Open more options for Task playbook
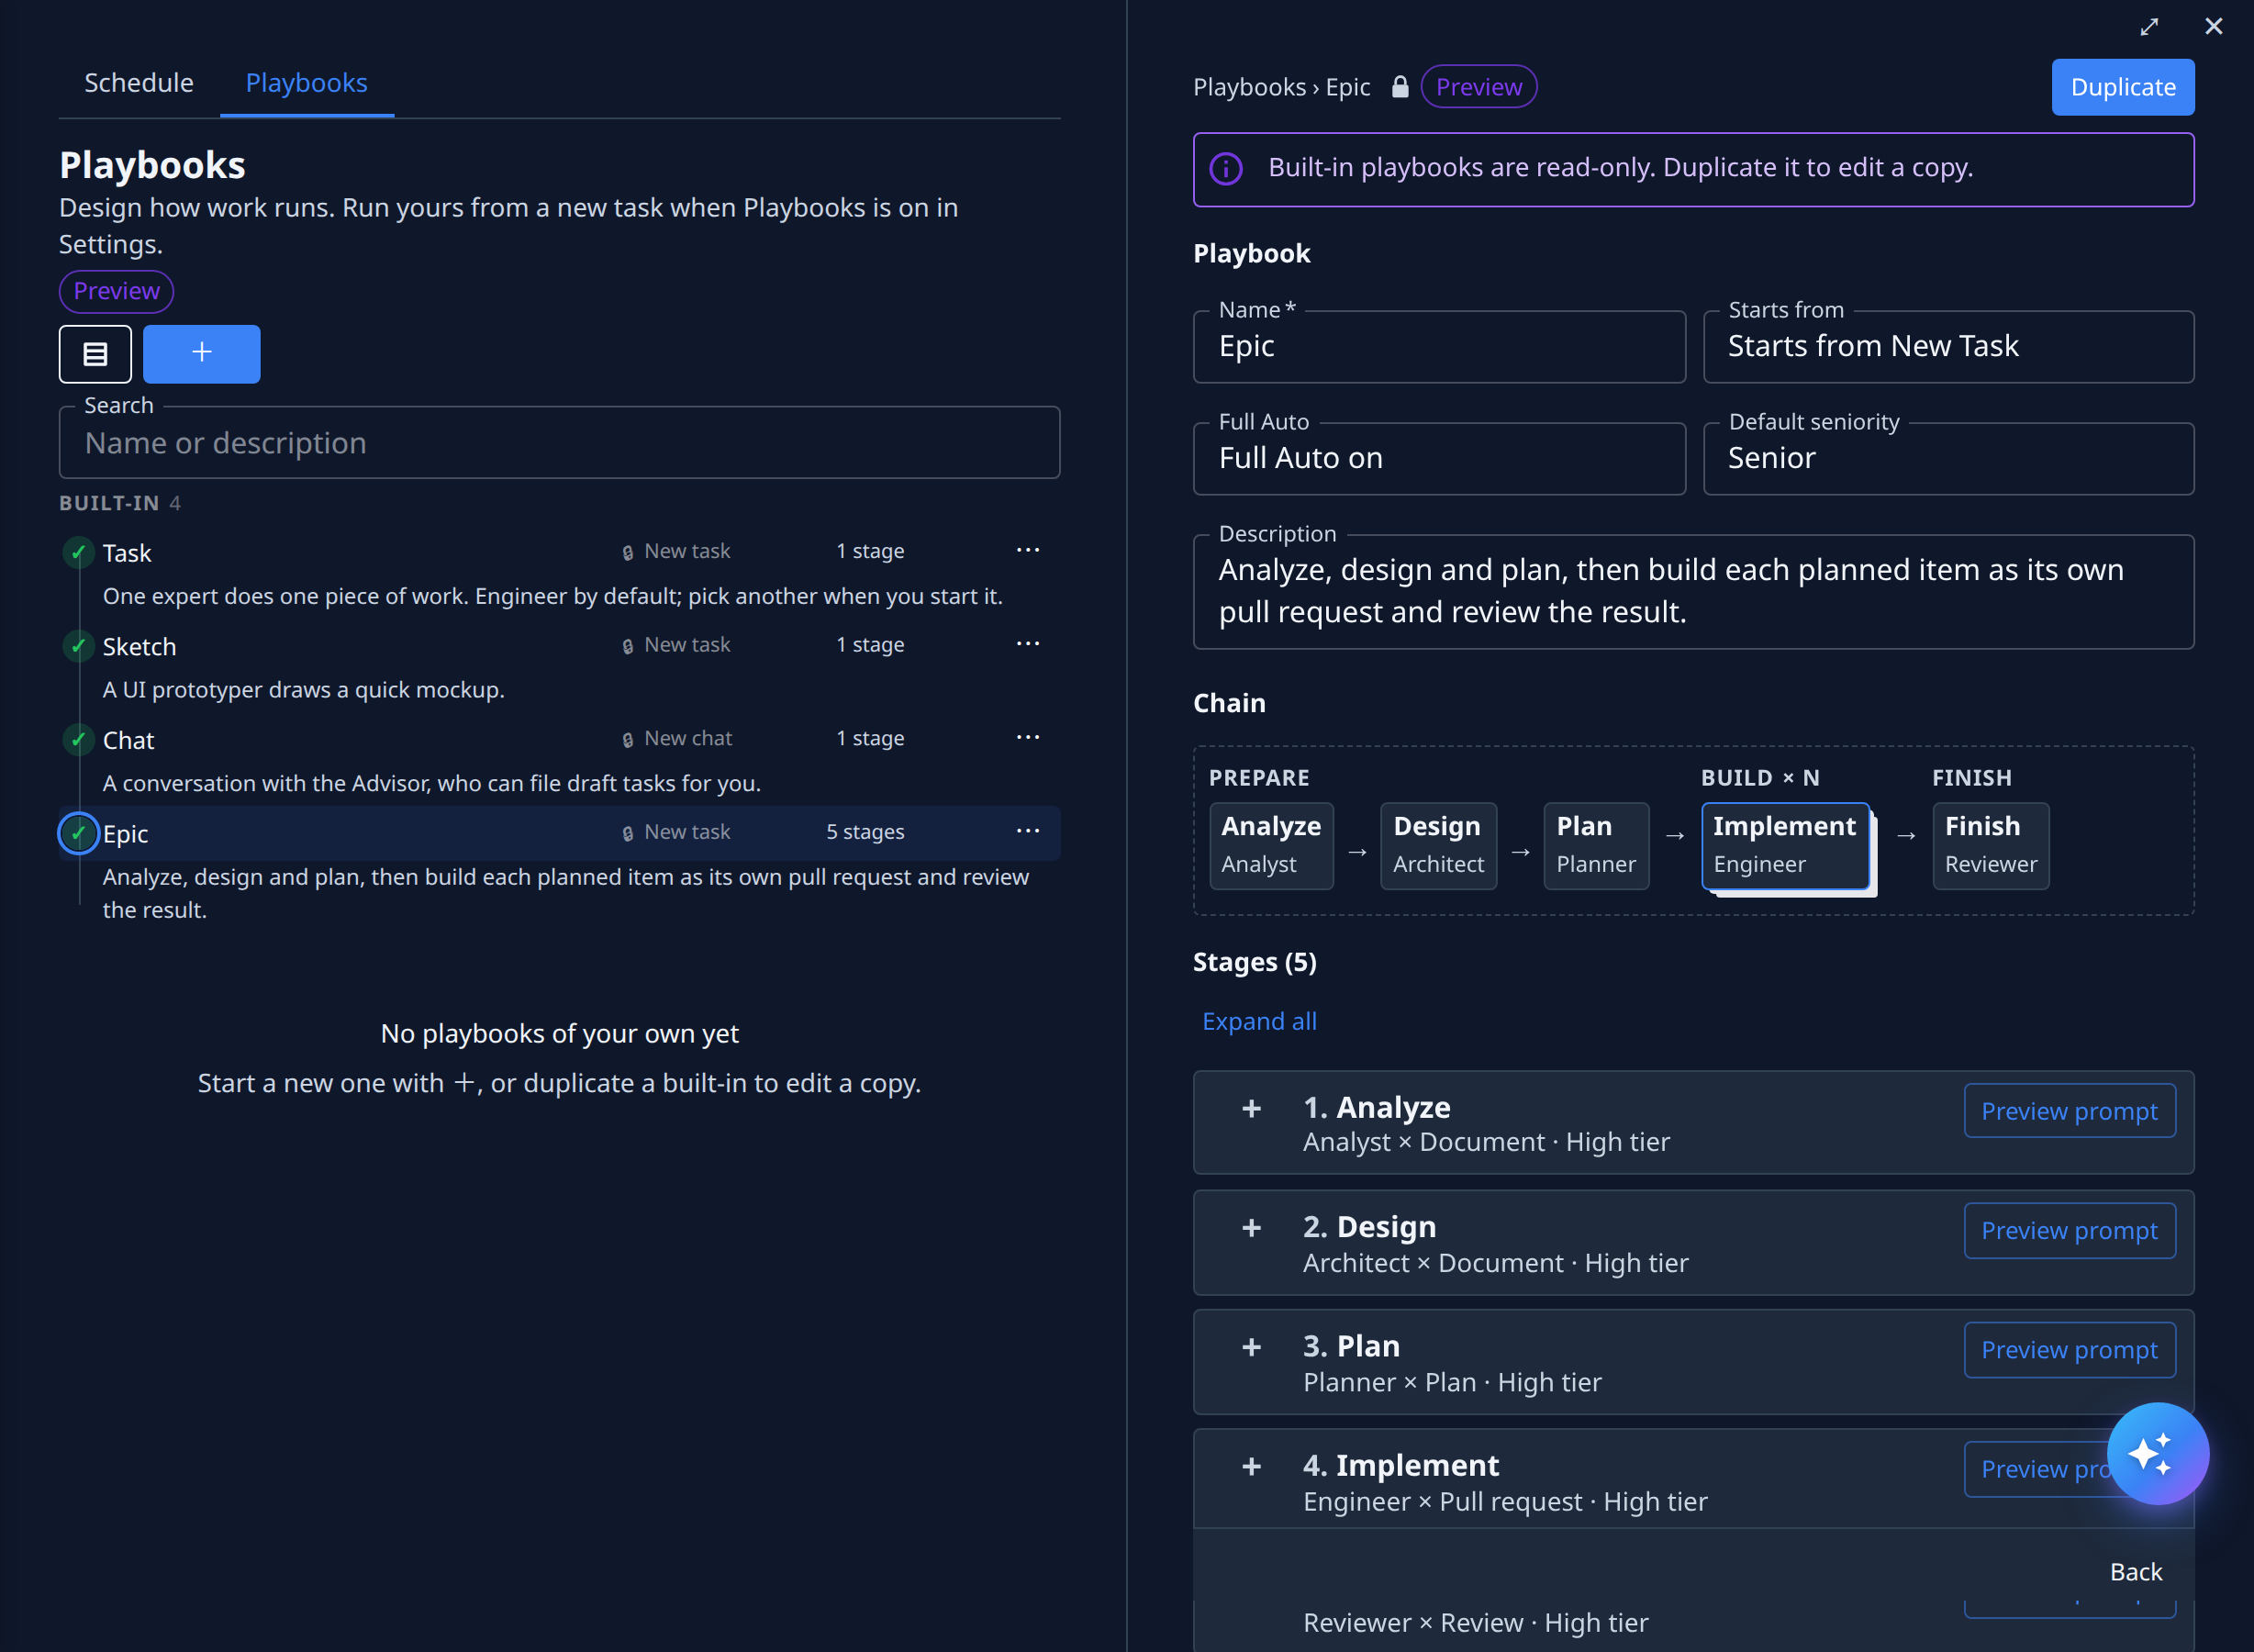Image resolution: width=2254 pixels, height=1652 pixels. [1027, 550]
